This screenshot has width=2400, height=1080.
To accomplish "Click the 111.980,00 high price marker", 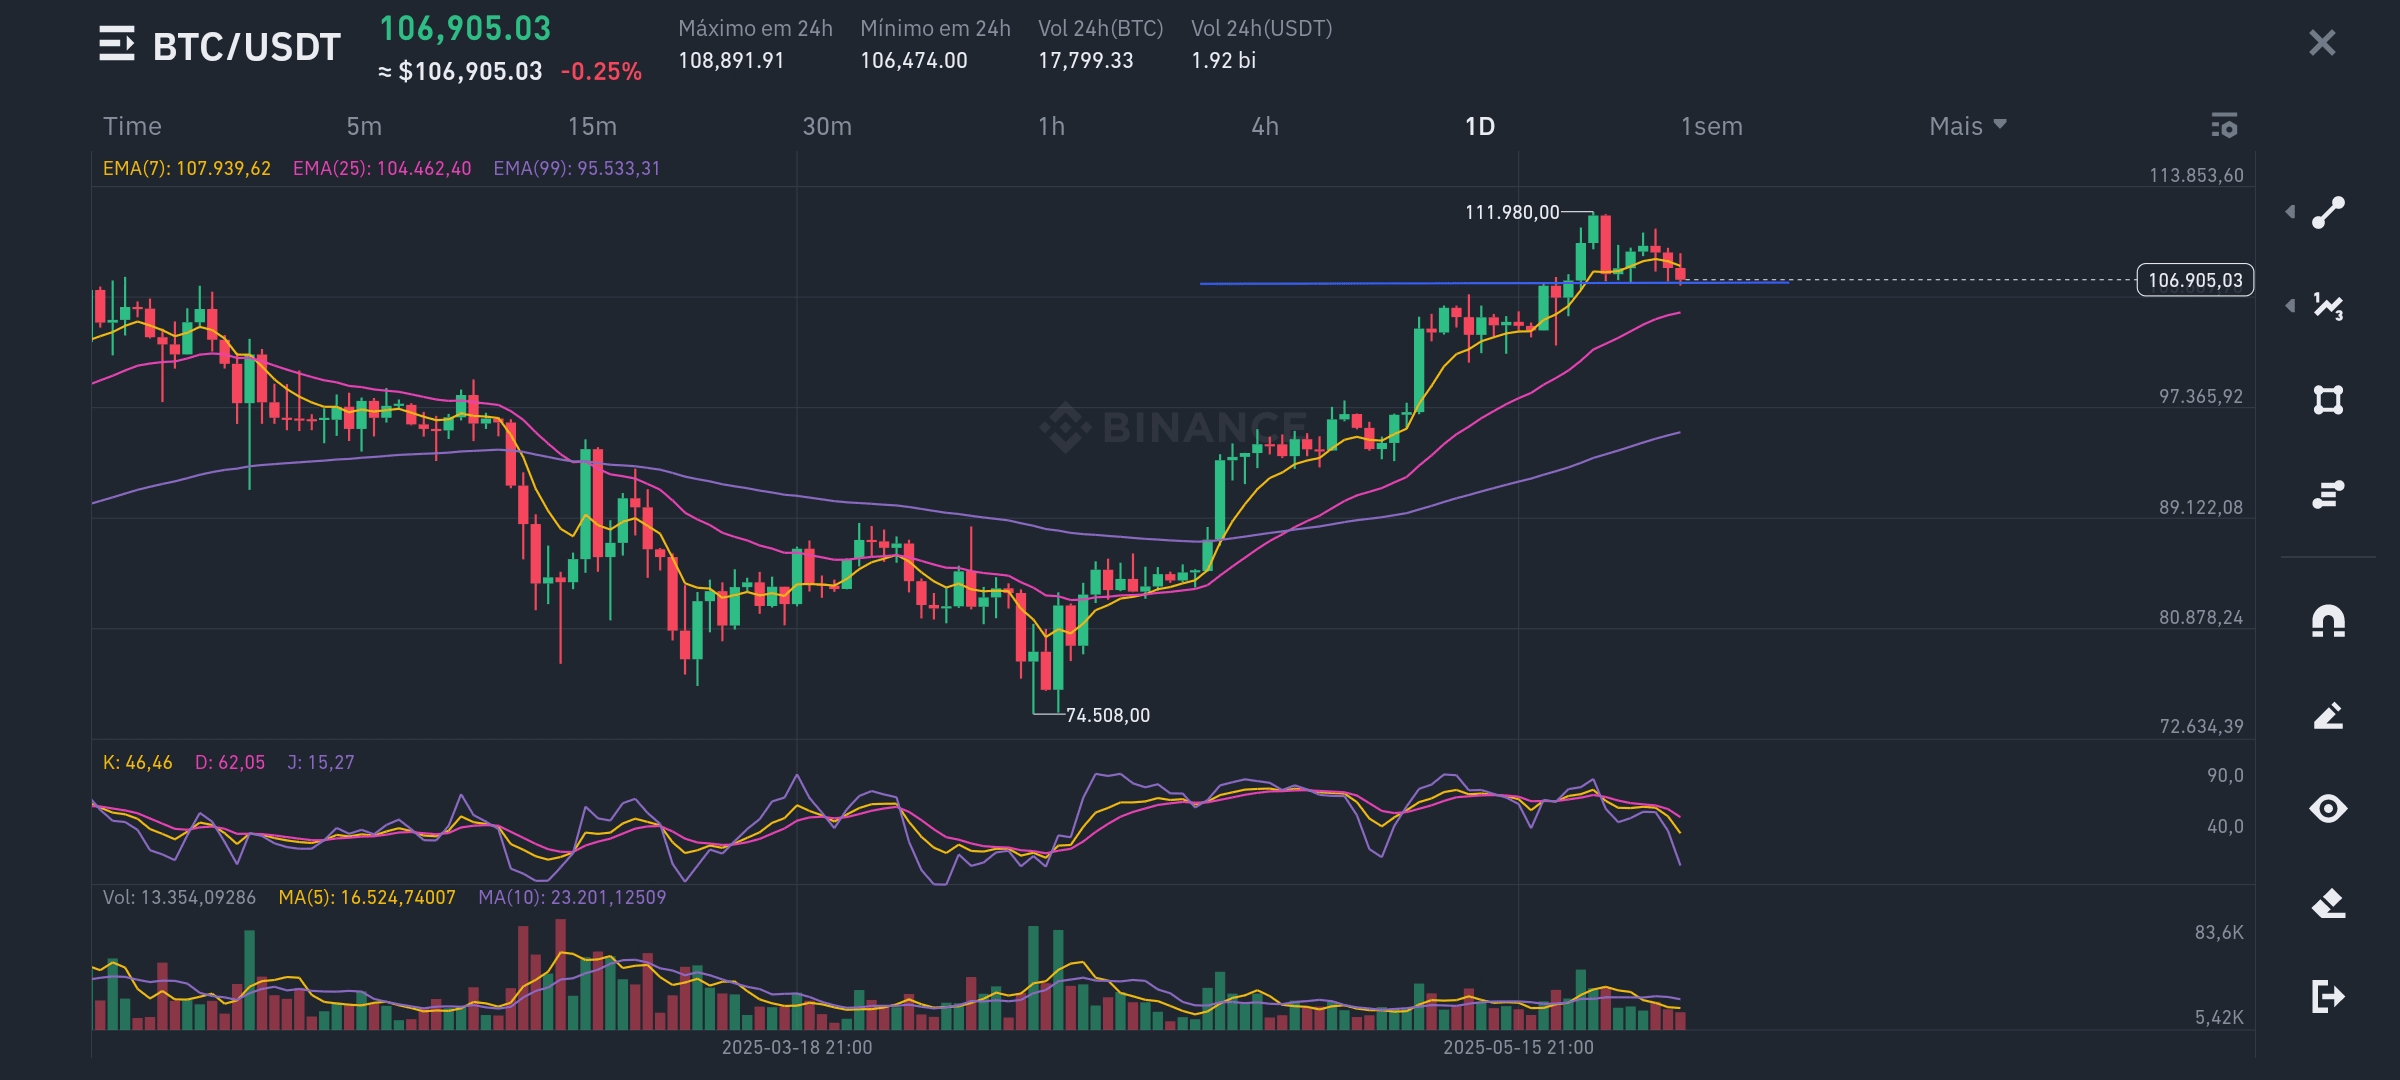I will point(1512,212).
